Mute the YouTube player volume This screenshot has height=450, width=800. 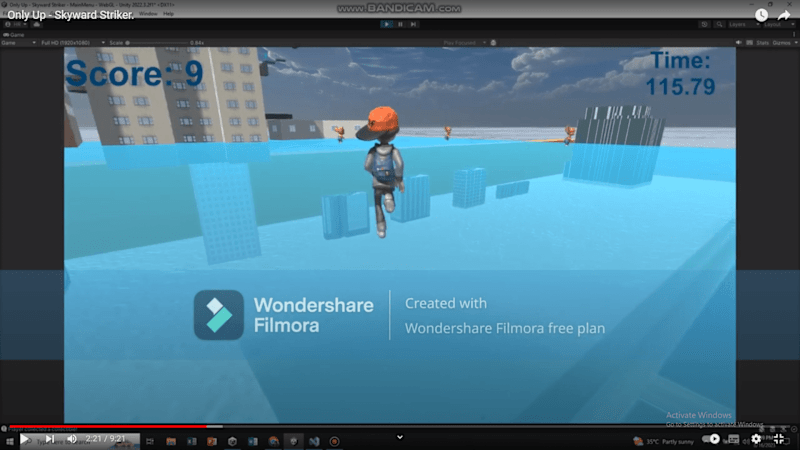pos(72,439)
